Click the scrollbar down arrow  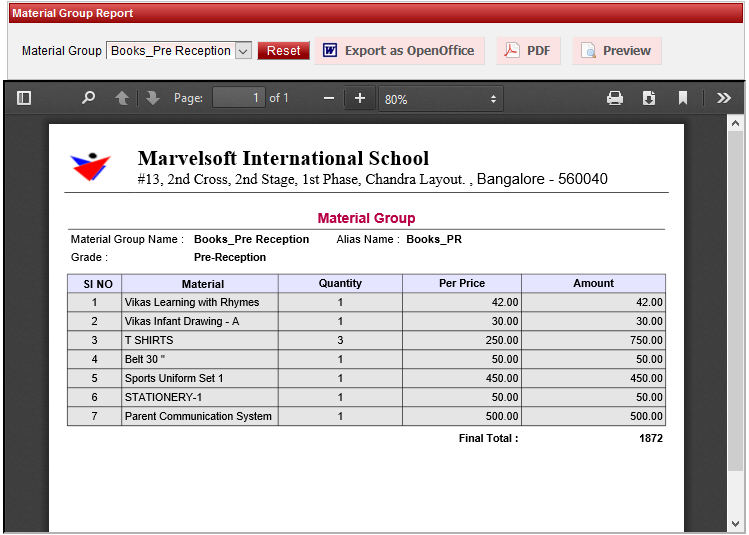(736, 525)
